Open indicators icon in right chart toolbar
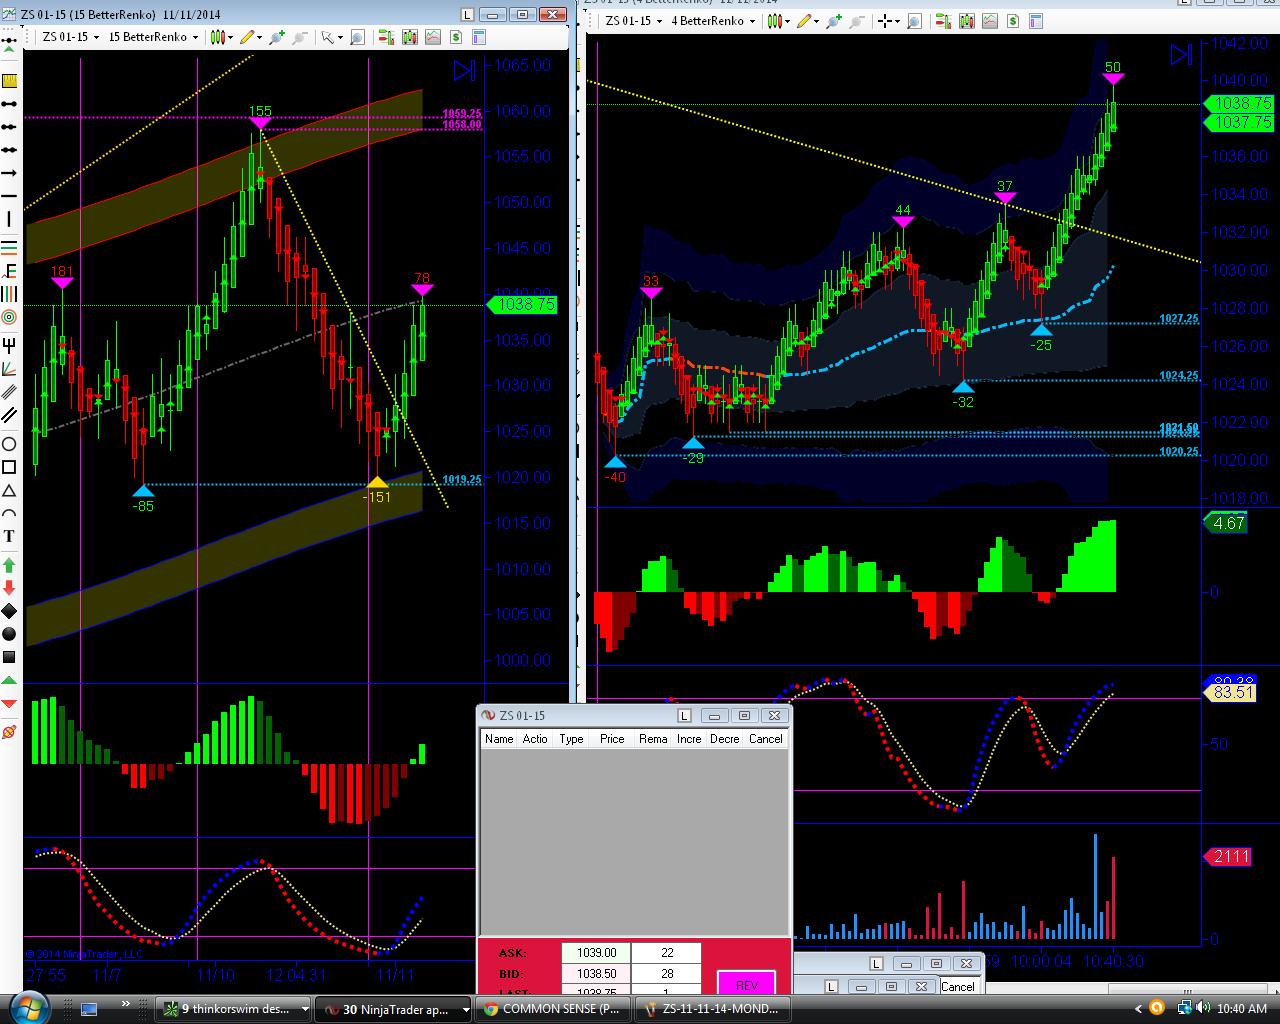Viewport: 1280px width, 1024px height. click(x=990, y=21)
